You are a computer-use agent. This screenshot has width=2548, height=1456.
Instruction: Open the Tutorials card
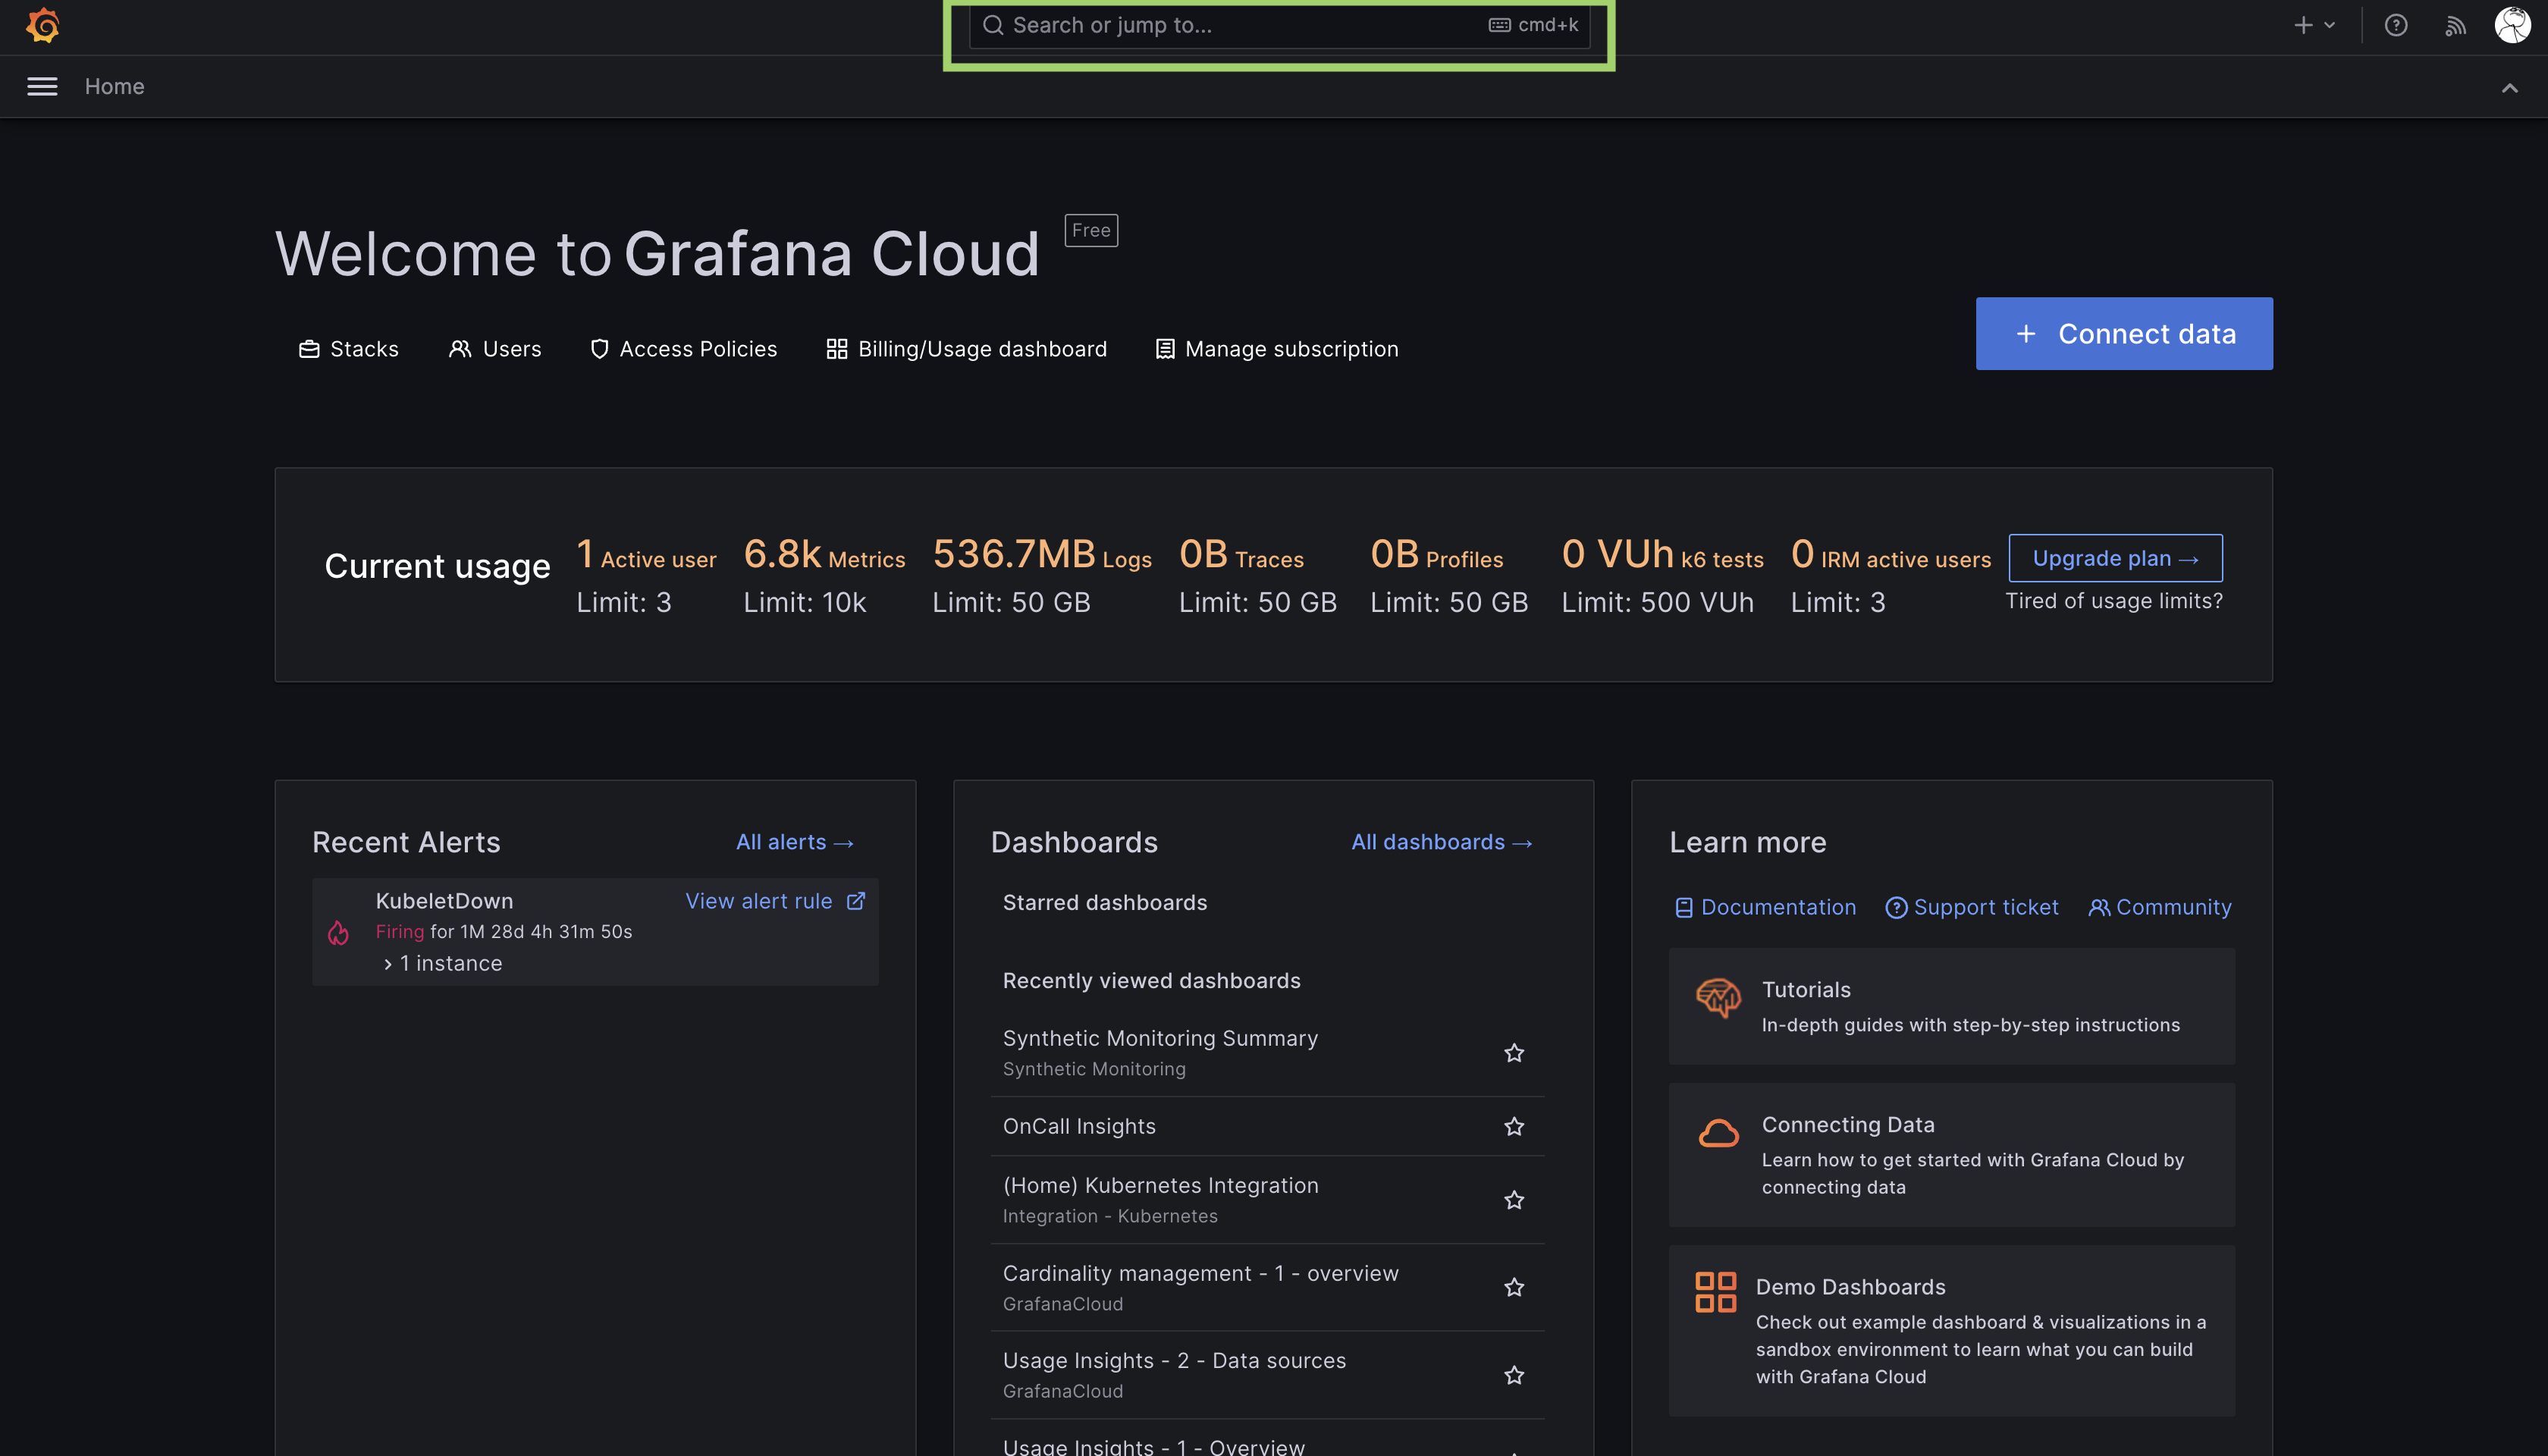[1951, 1006]
